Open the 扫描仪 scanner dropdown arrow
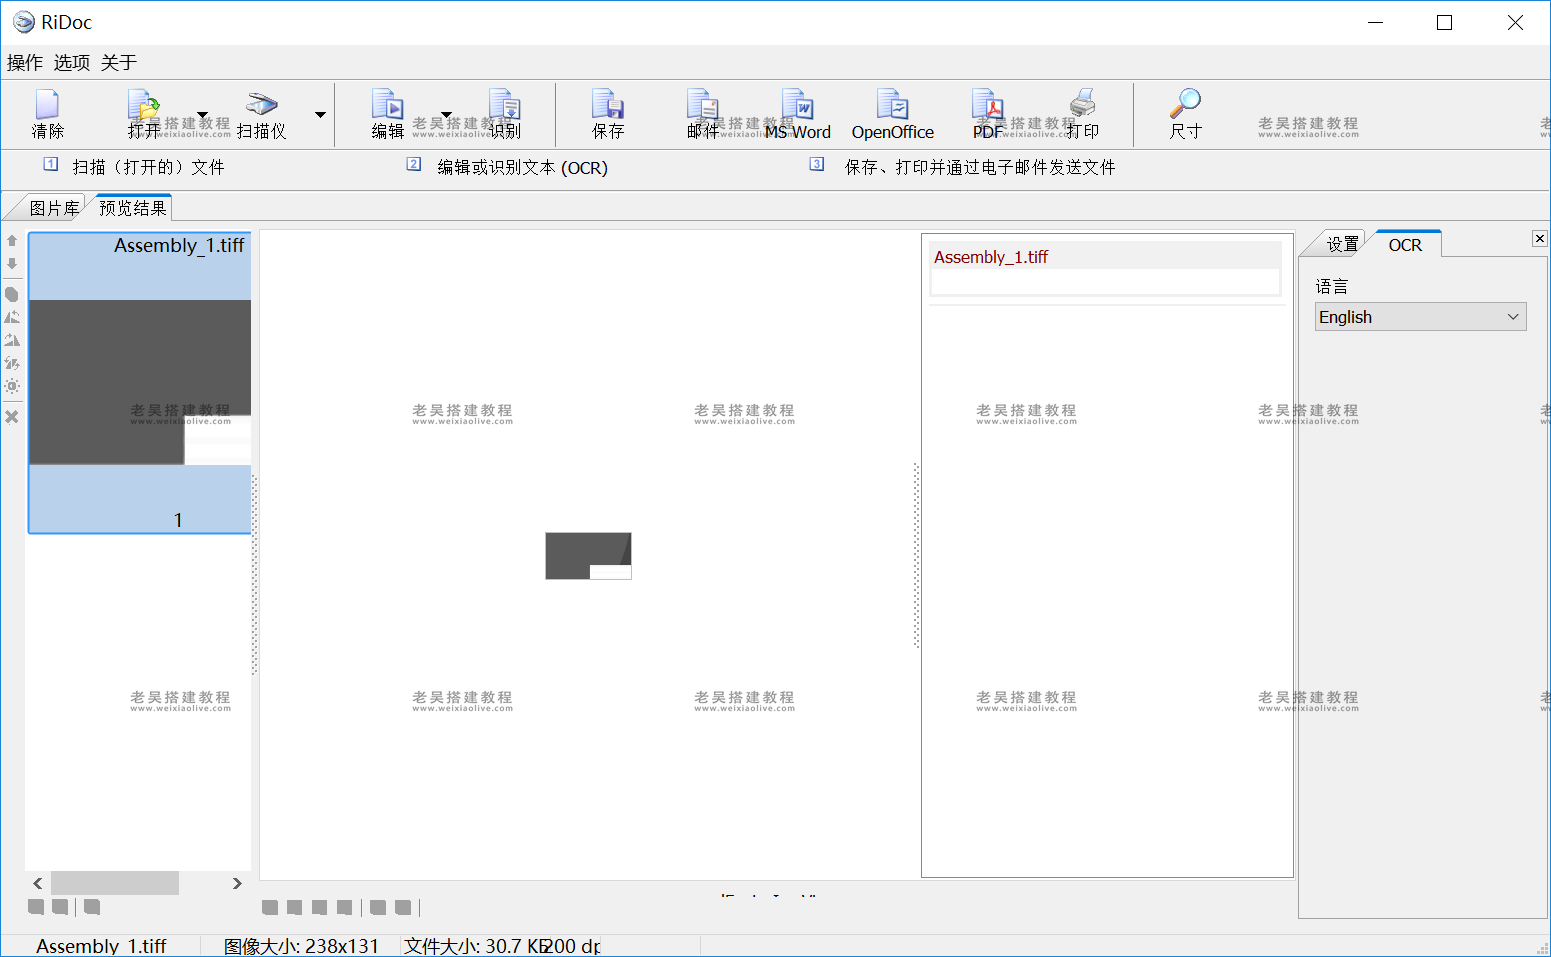 (x=319, y=115)
